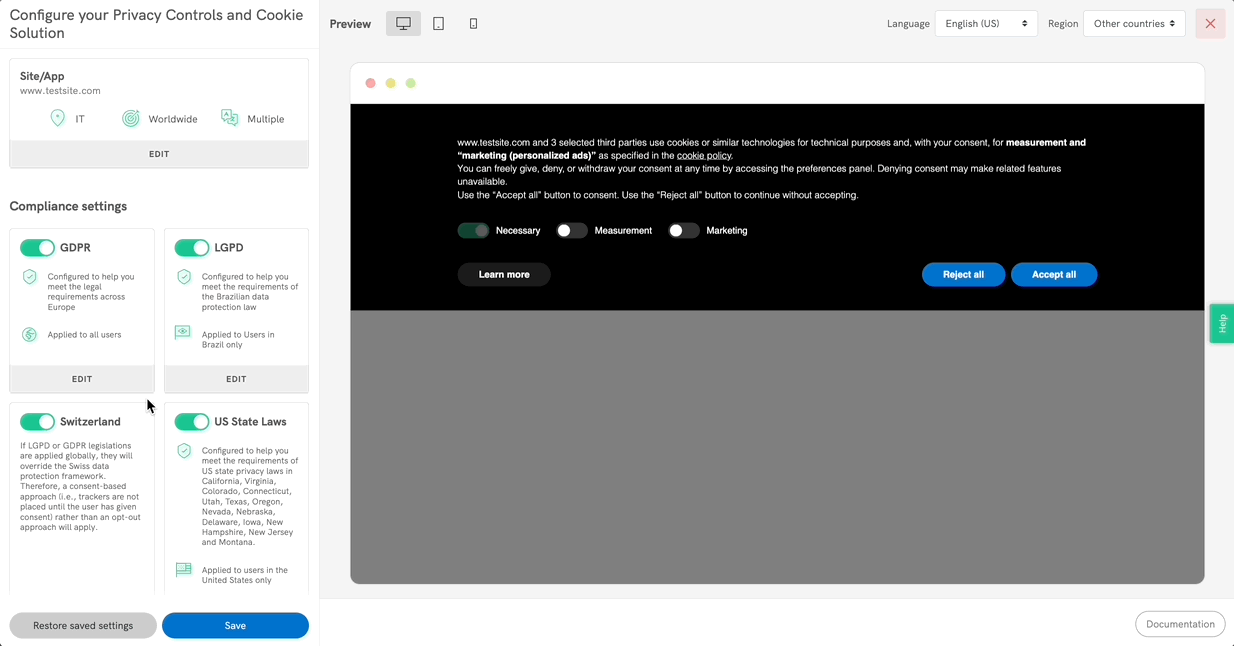Screen dimensions: 1234x646
Task: Turn off the LGPD toggle
Action: pyautogui.click(x=192, y=247)
